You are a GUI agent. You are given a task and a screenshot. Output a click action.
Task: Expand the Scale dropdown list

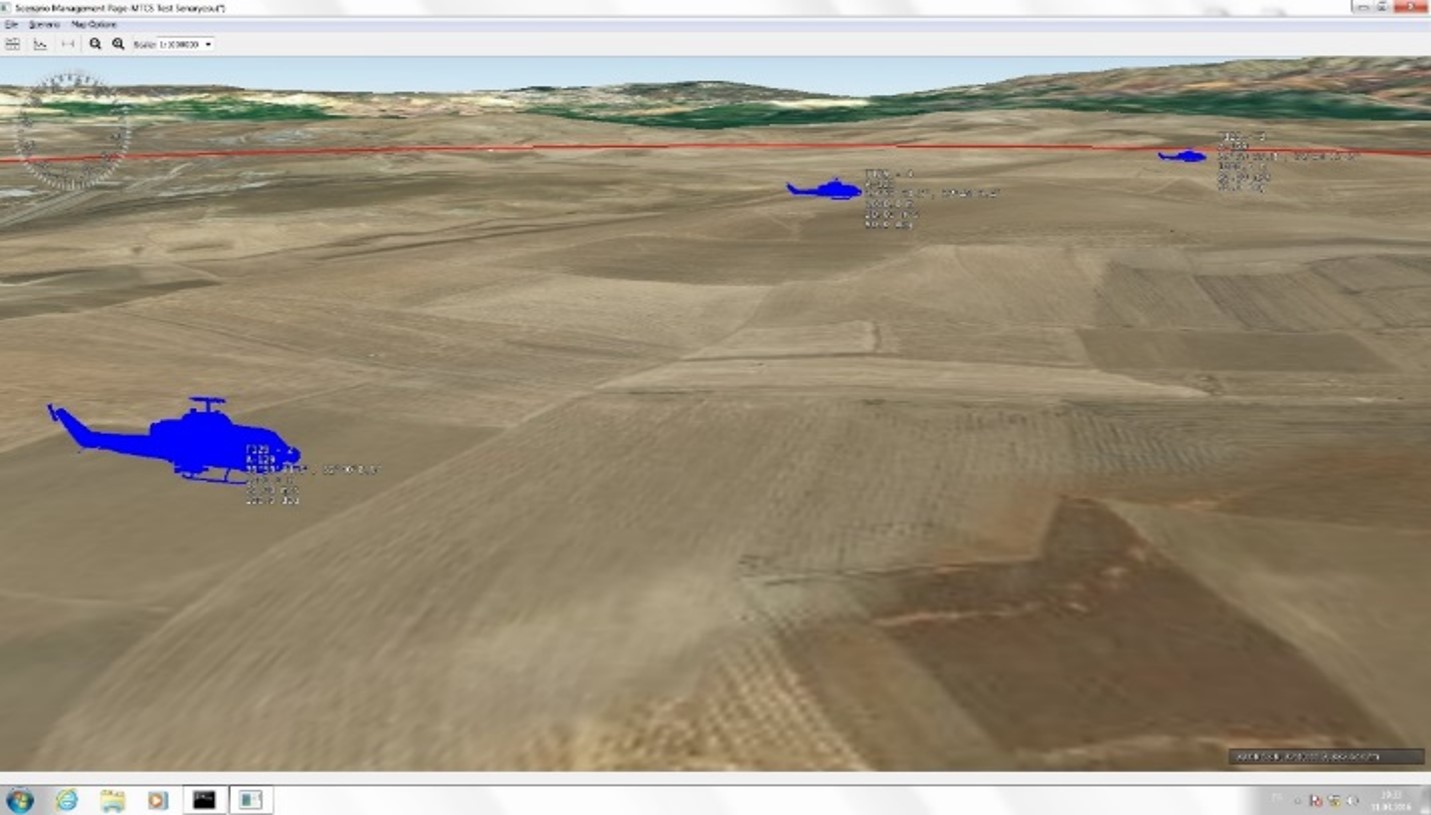208,45
